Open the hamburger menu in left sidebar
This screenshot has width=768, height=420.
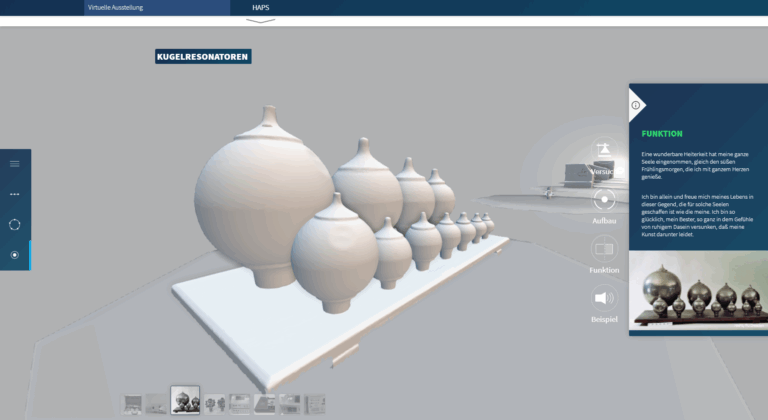pyautogui.click(x=15, y=164)
